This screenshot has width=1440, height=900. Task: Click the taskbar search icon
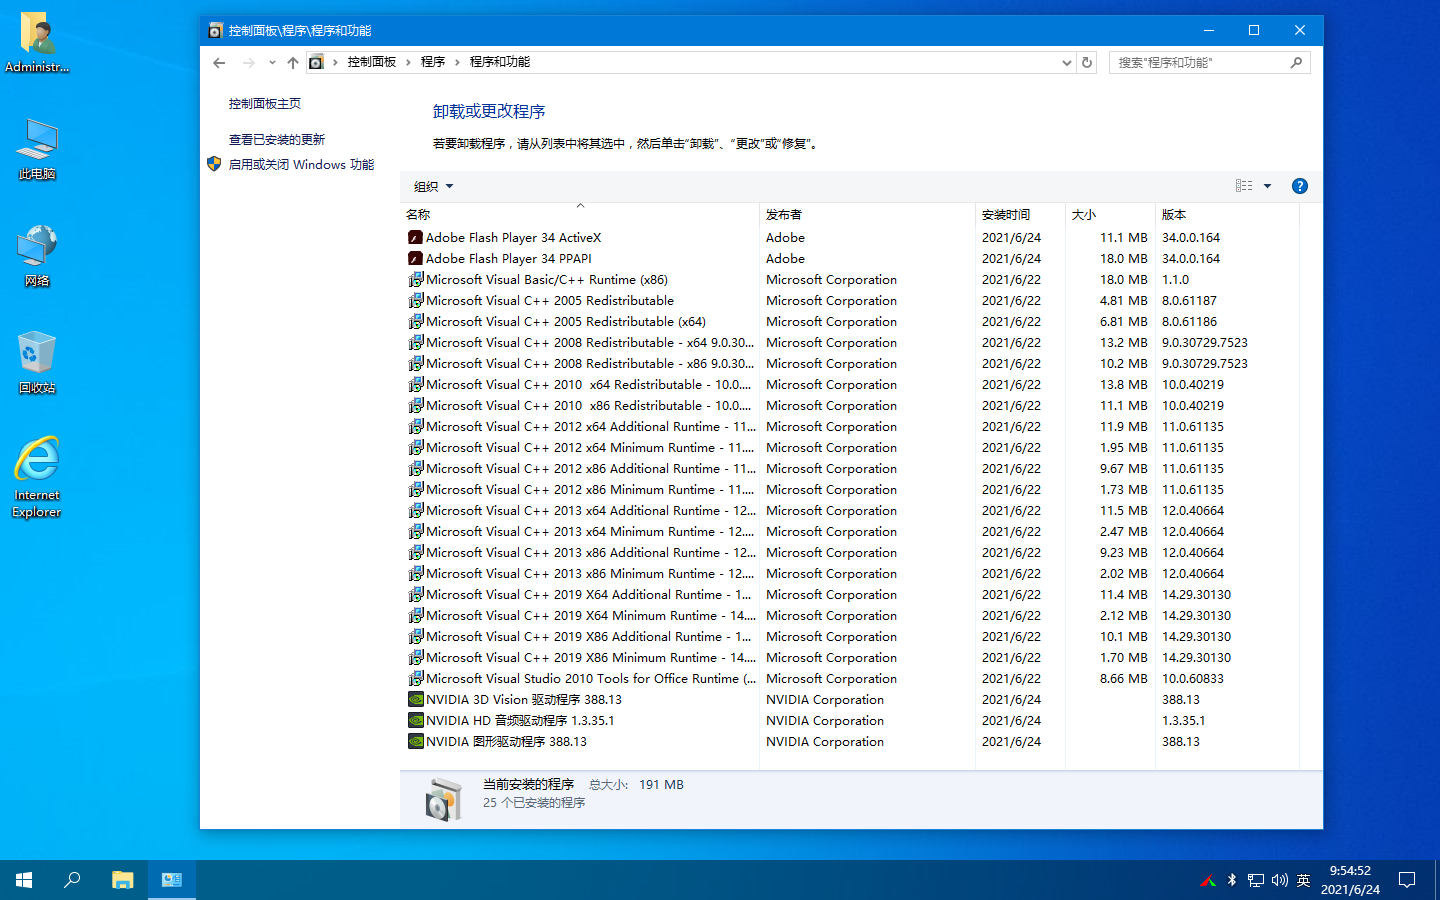pos(72,880)
